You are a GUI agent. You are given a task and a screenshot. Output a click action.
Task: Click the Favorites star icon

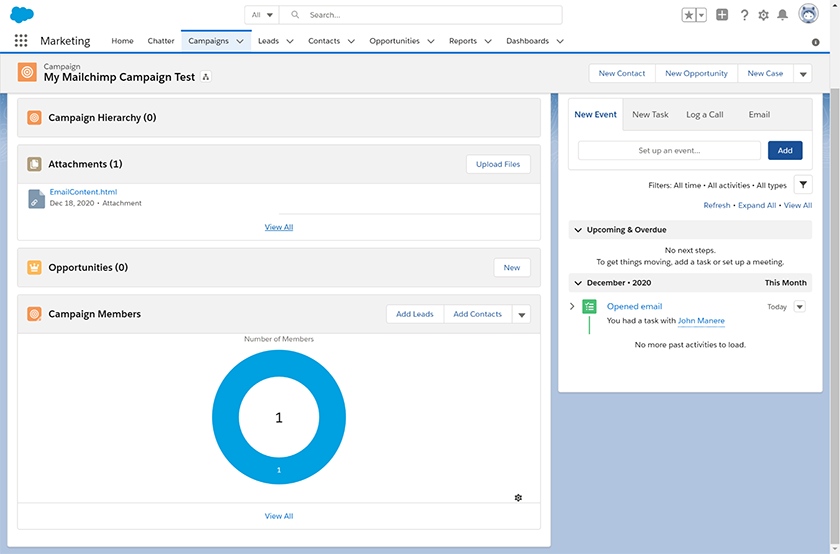click(688, 15)
